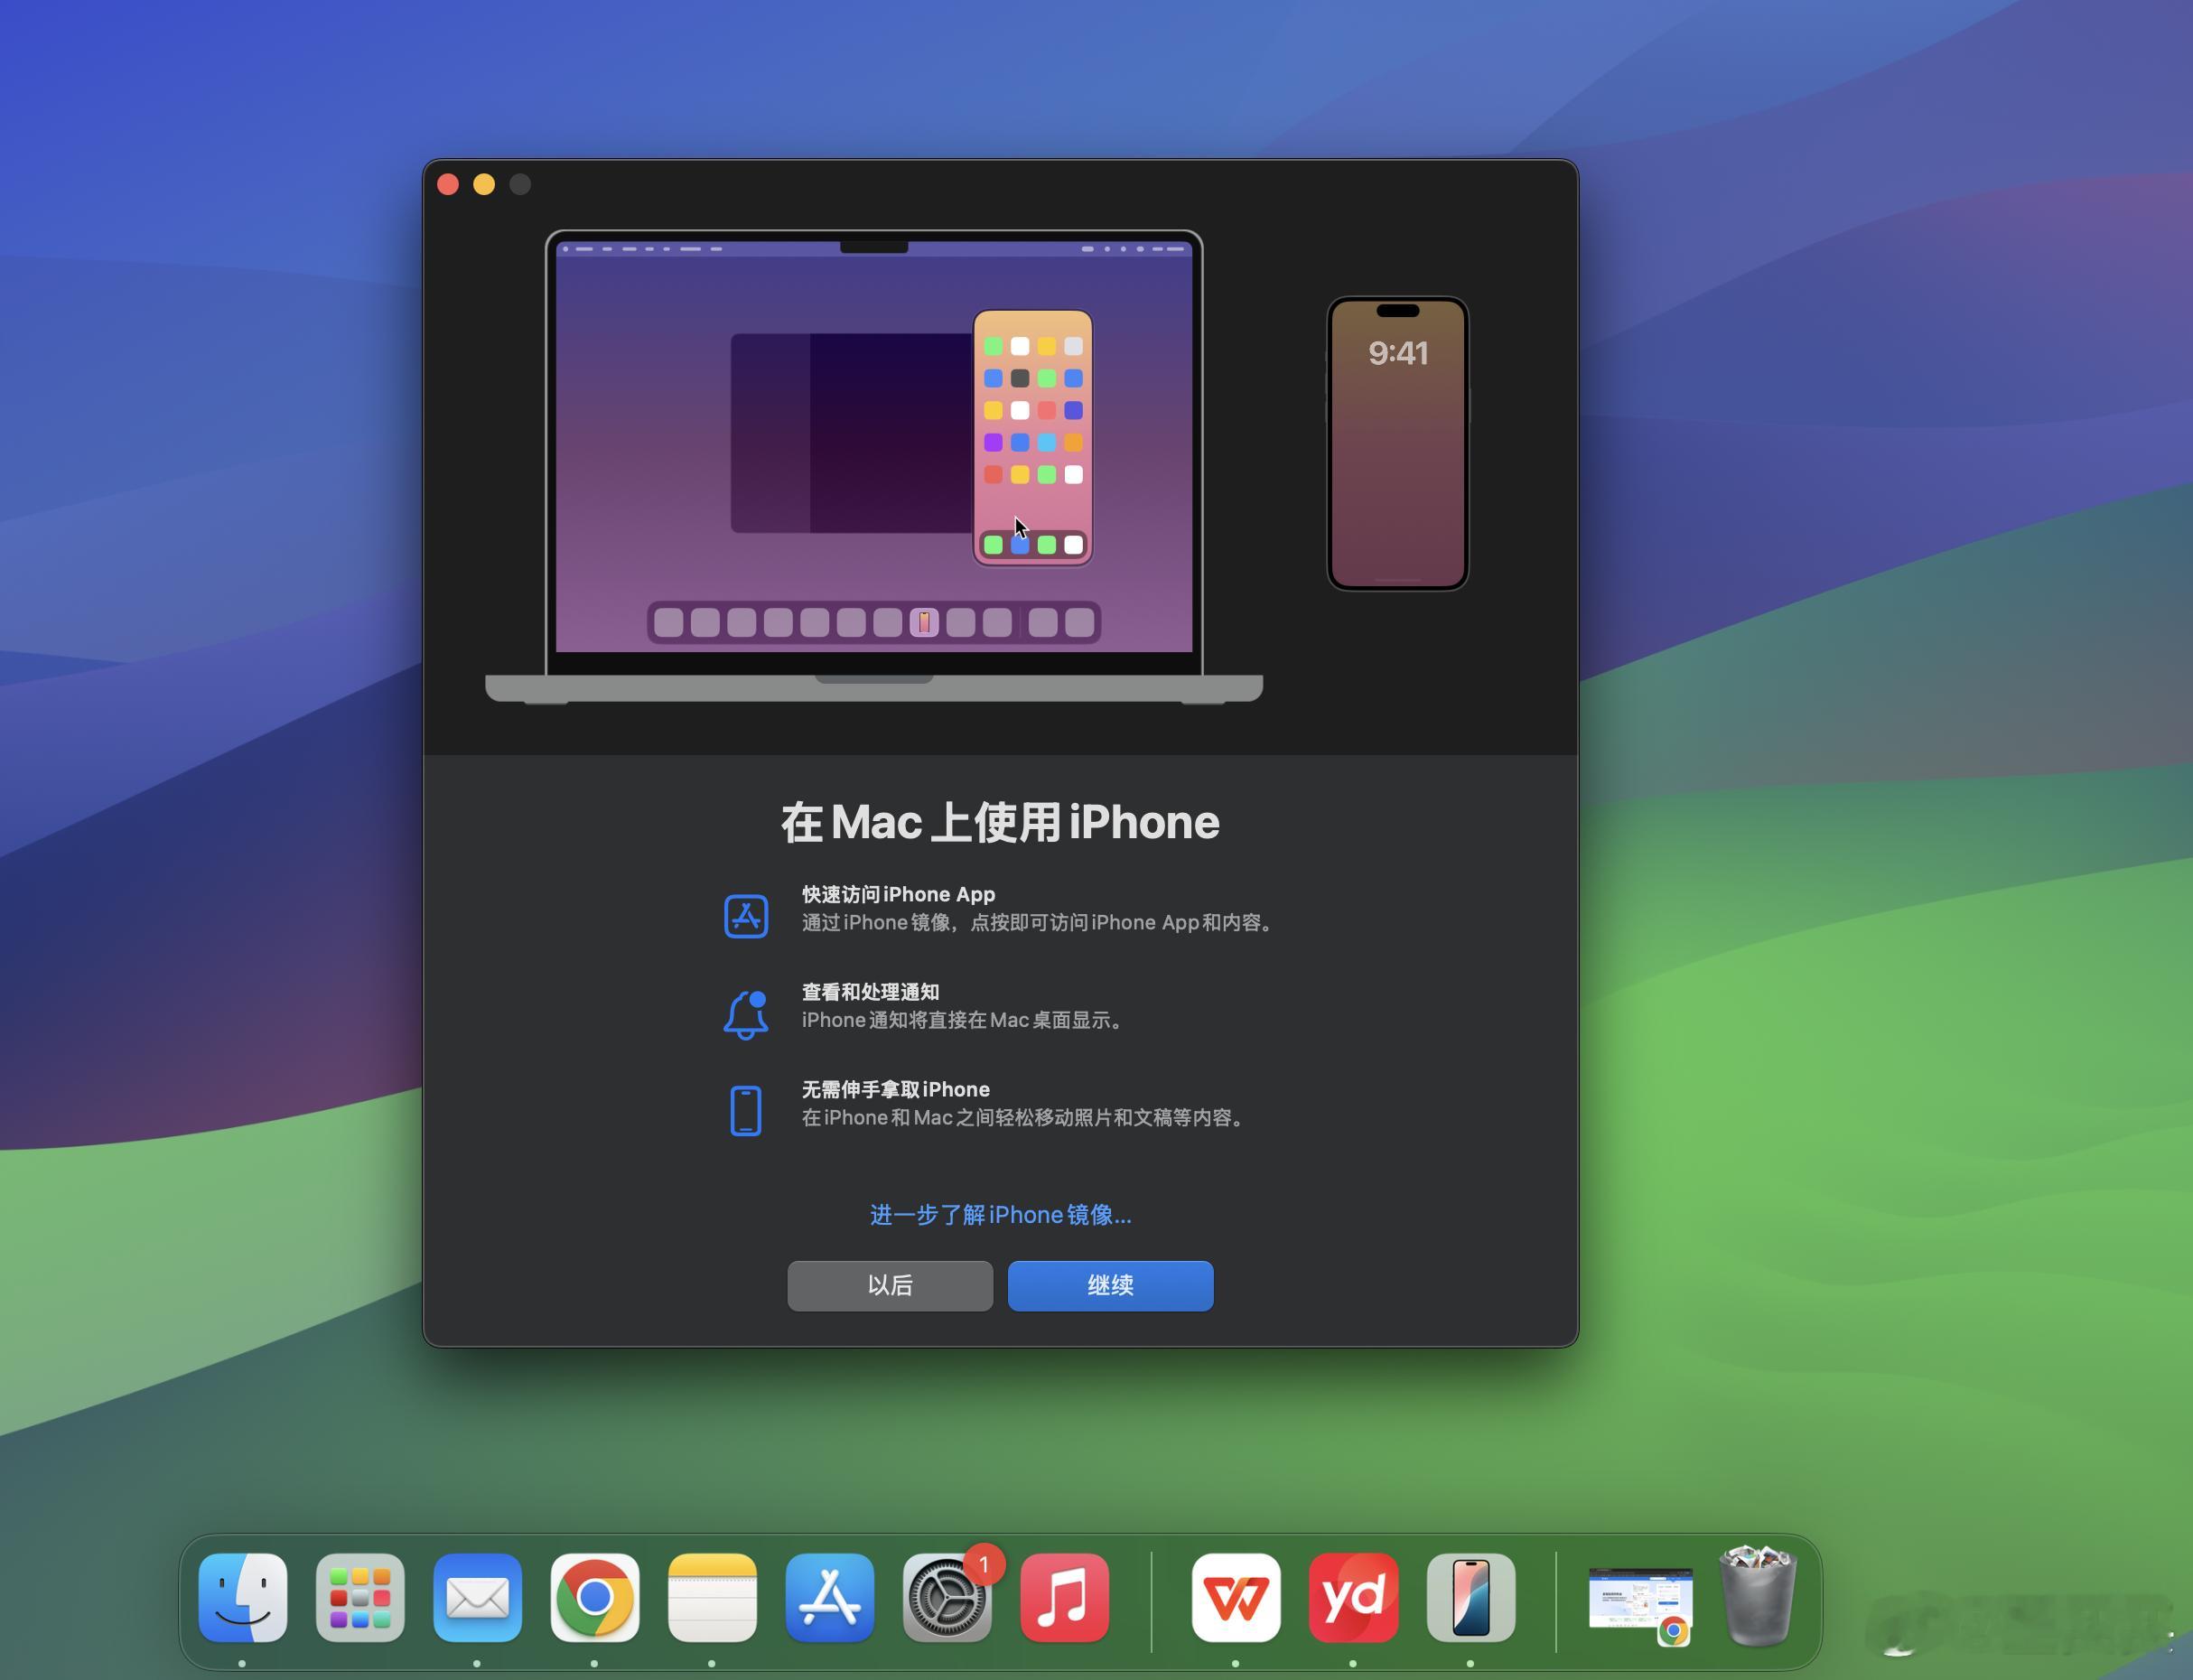The height and width of the screenshot is (1680, 2193).
Task: Click the iPhone outline icon beside 无需伸手拿取 iPhone
Action: [x=744, y=1110]
